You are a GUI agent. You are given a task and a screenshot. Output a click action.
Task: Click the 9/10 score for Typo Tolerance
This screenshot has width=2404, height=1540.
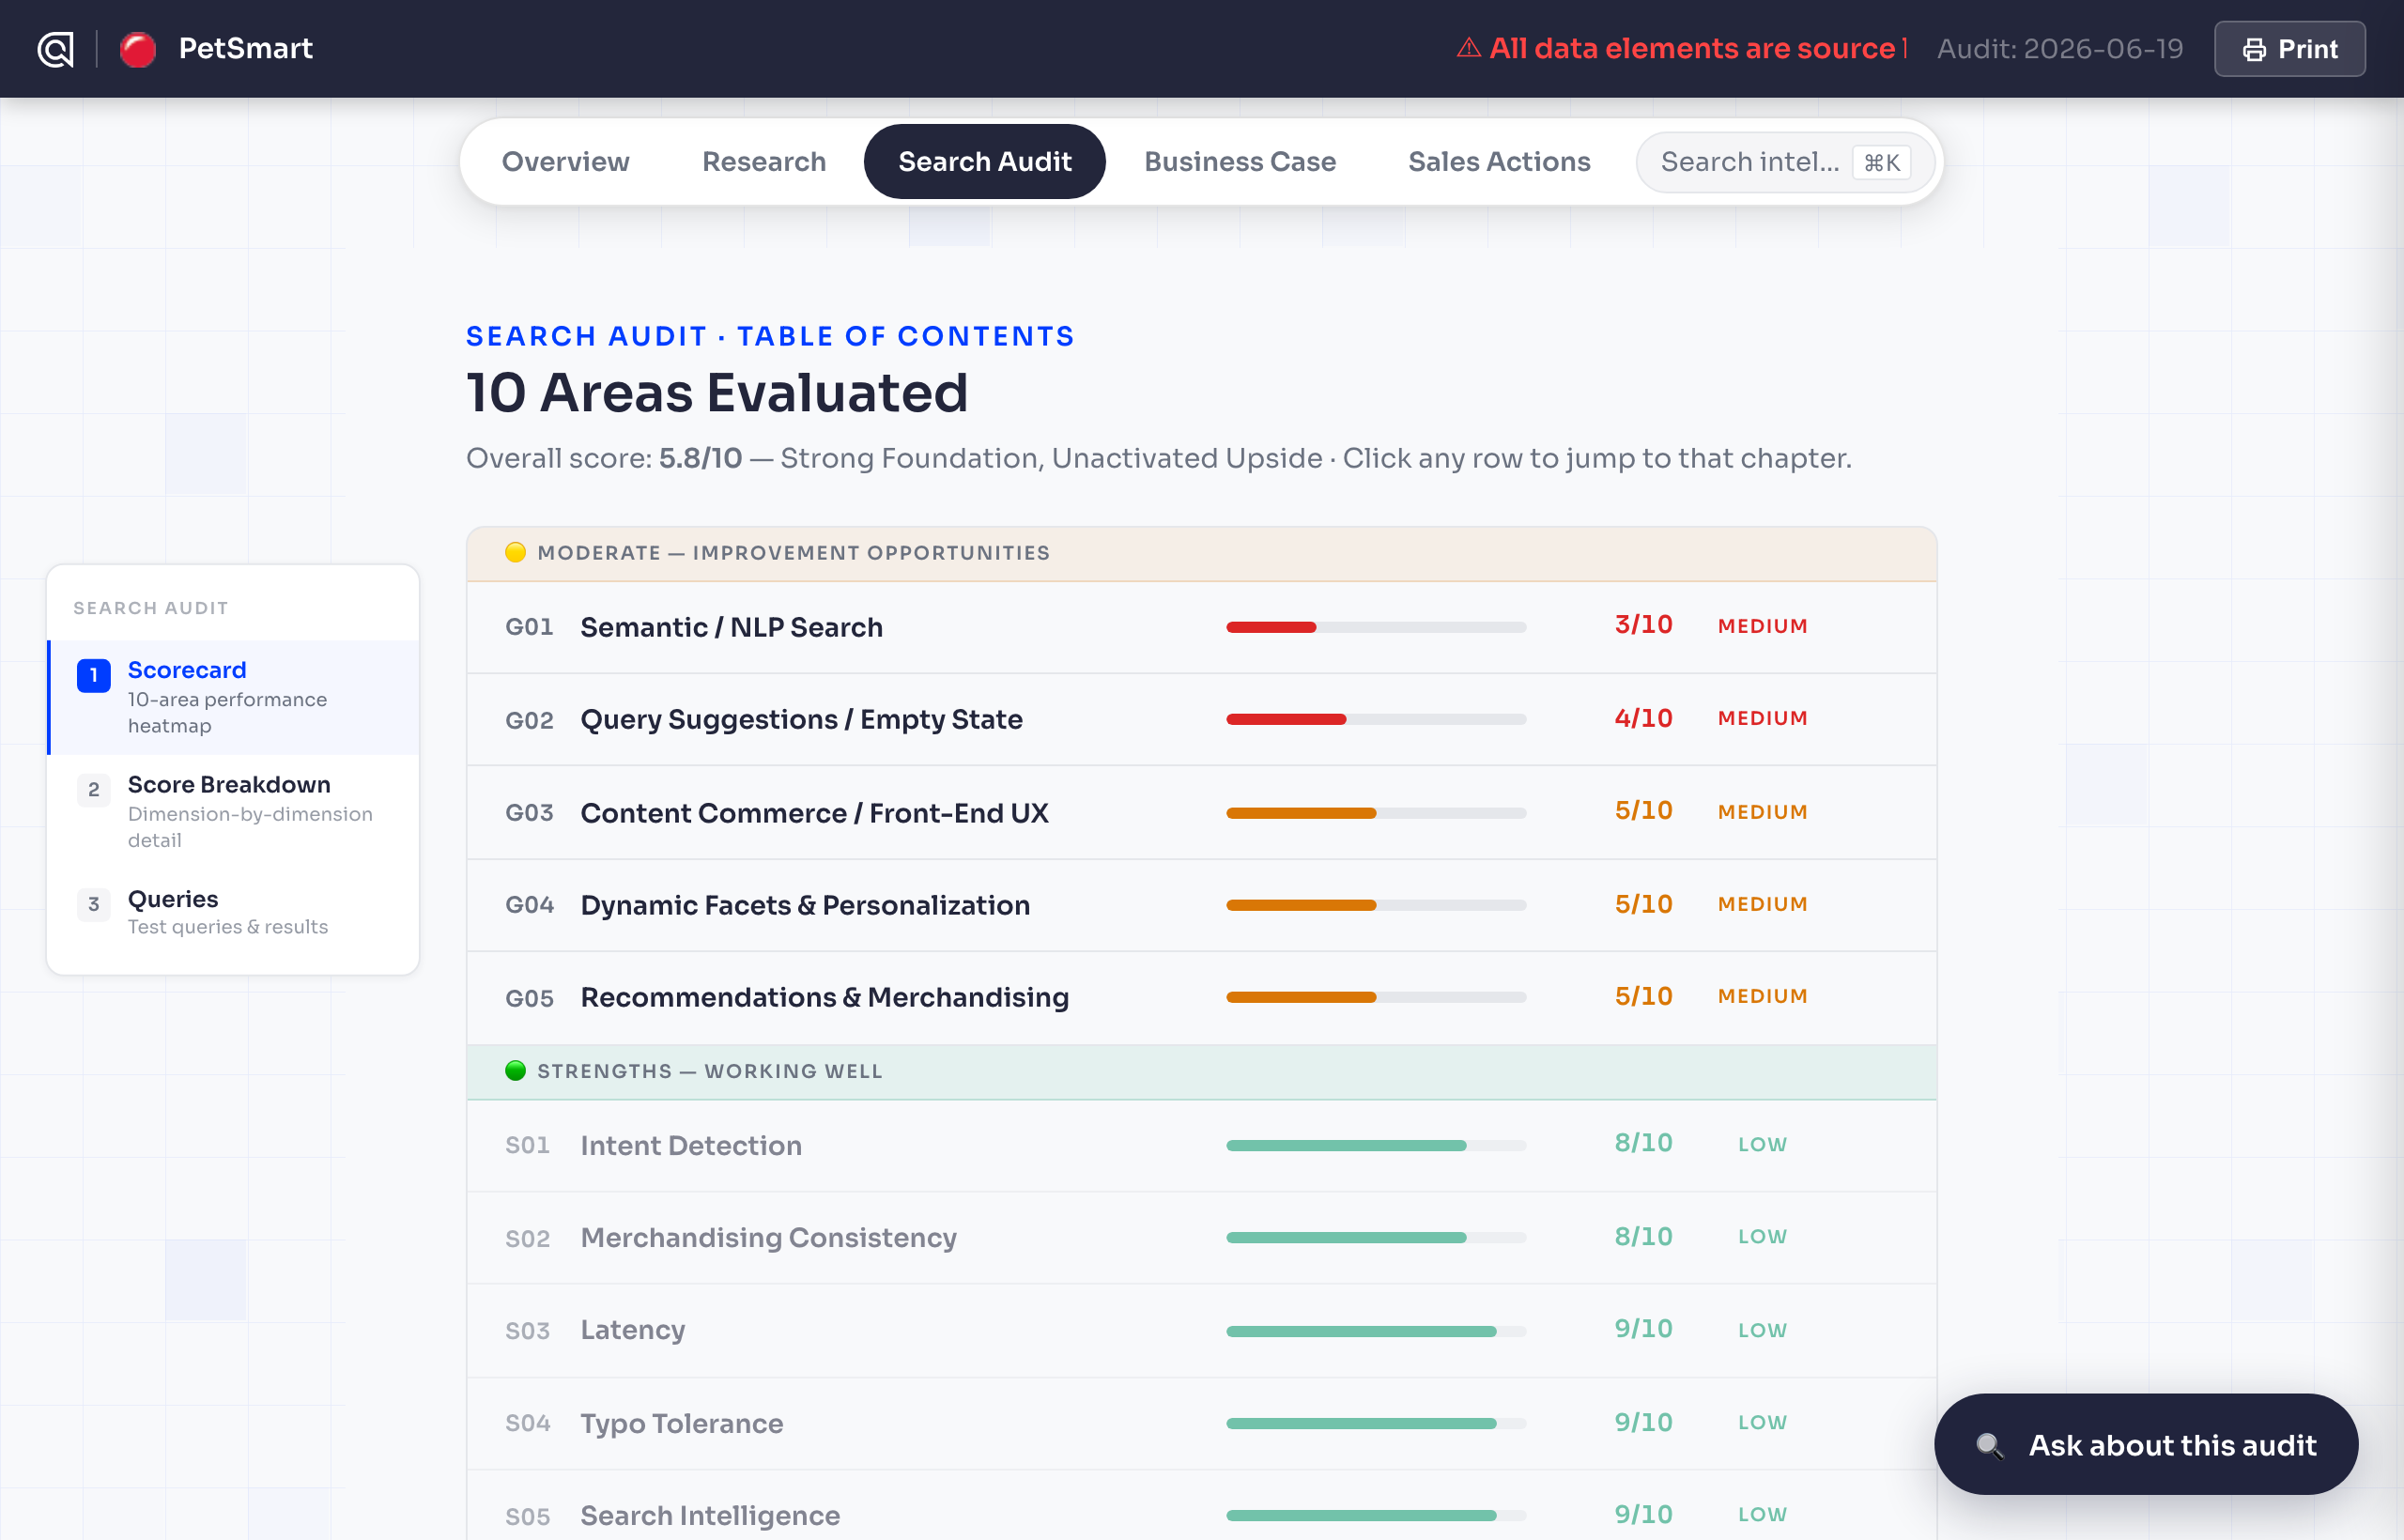1643,1422
